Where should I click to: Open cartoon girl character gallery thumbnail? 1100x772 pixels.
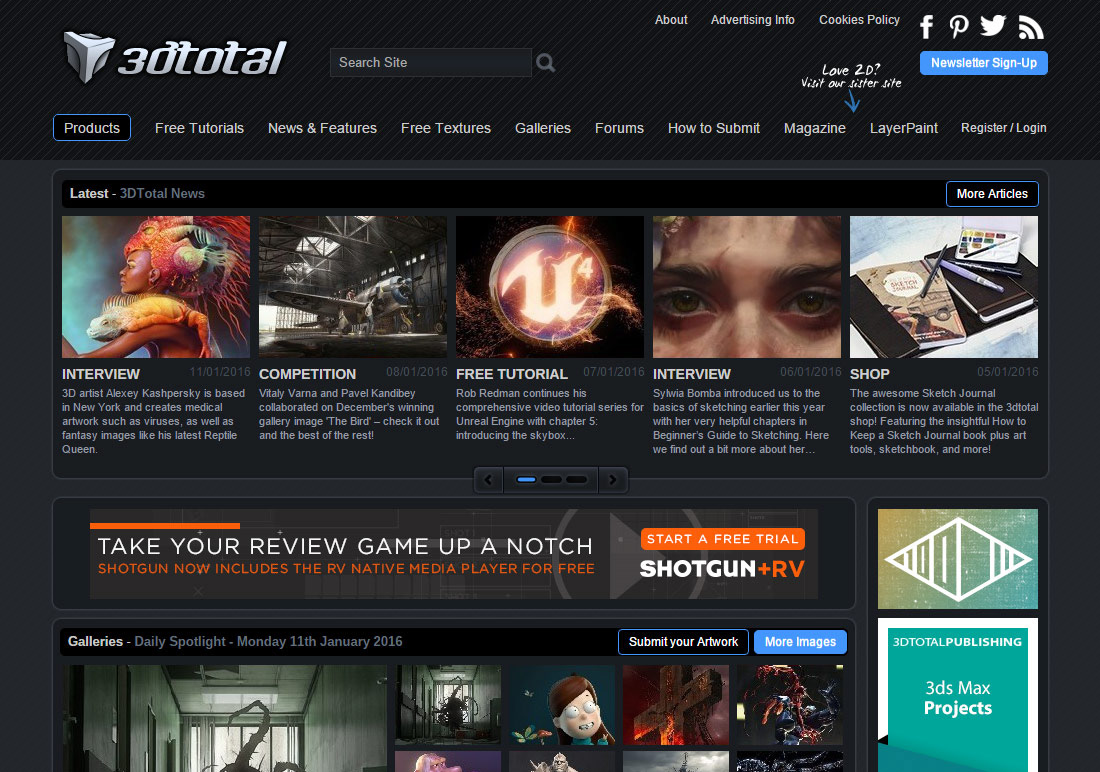click(562, 705)
